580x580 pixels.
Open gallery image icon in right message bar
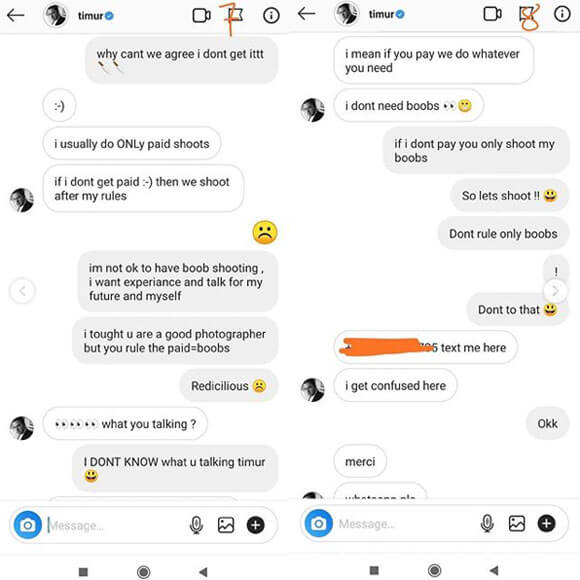coord(517,523)
